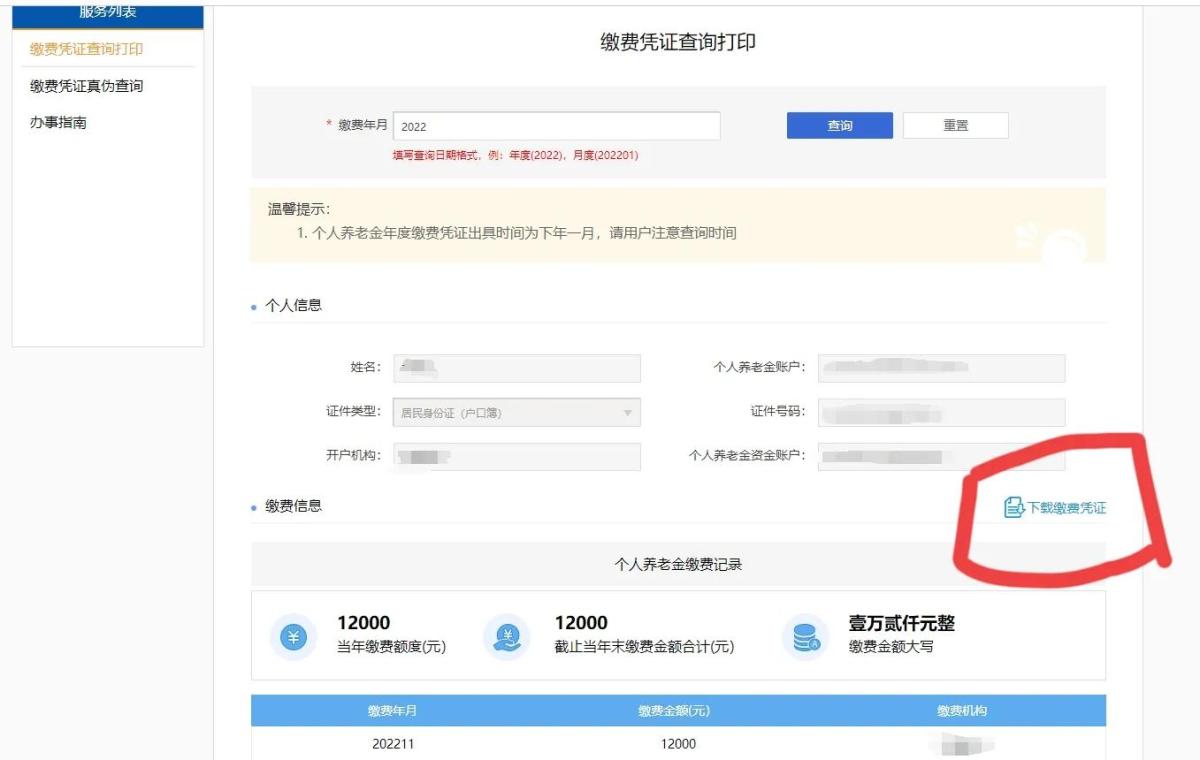1200x760 pixels.
Task: Focus the 缴费年月 input containing 2022
Action: (x=556, y=126)
